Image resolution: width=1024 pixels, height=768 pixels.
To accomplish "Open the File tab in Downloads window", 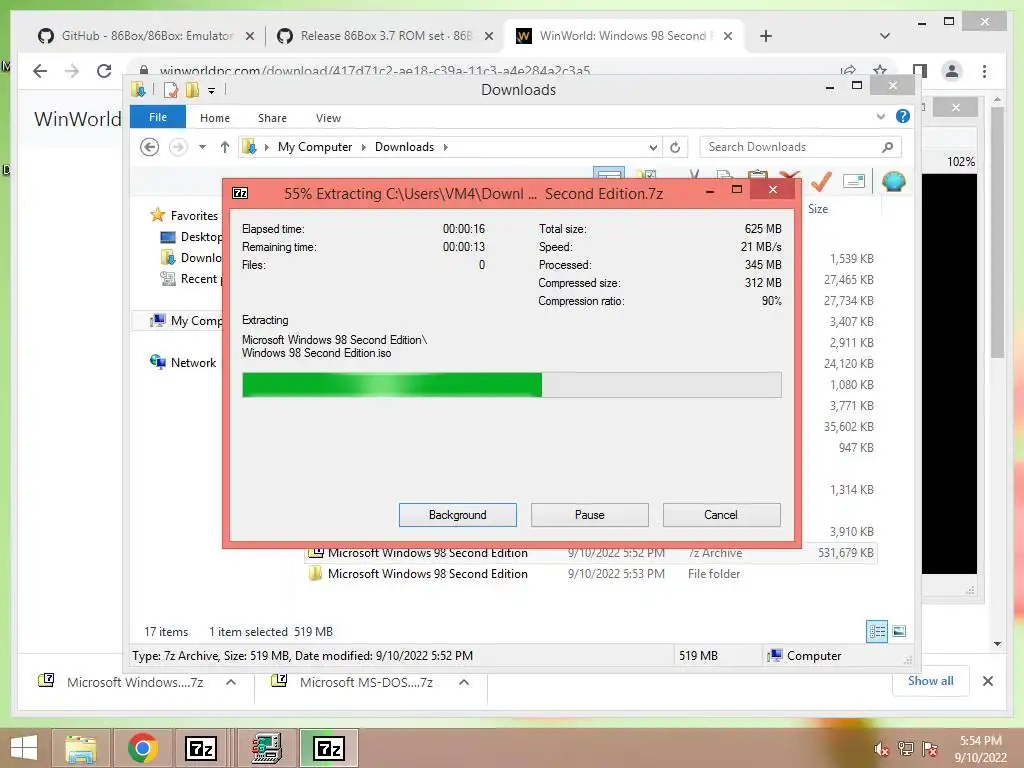I will [158, 118].
